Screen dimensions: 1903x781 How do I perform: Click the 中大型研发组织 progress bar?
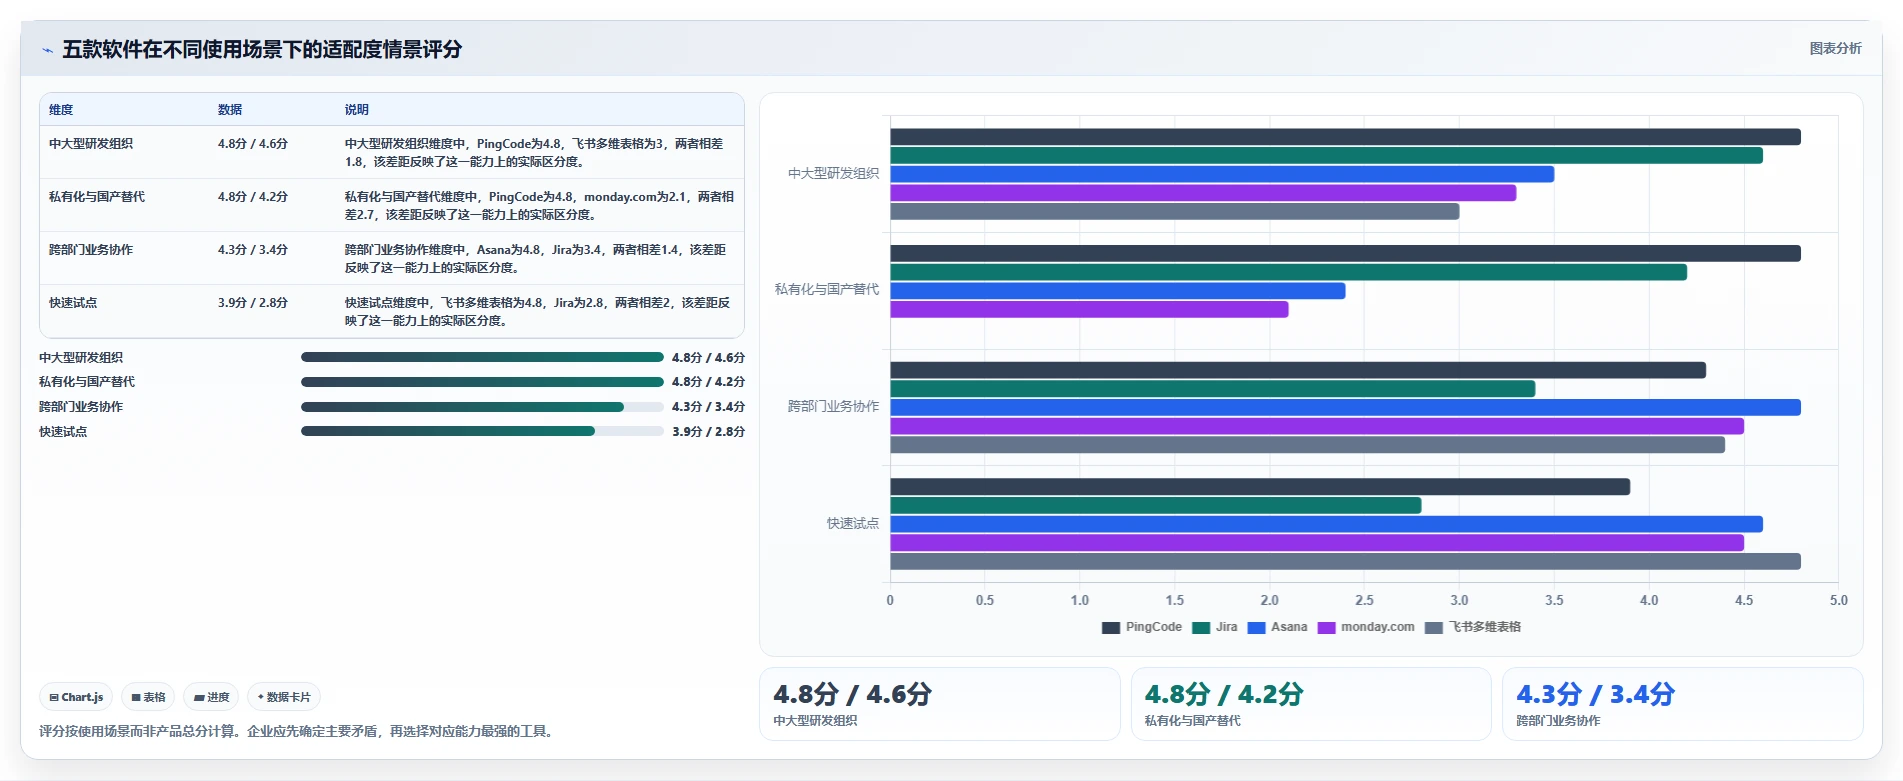point(482,357)
